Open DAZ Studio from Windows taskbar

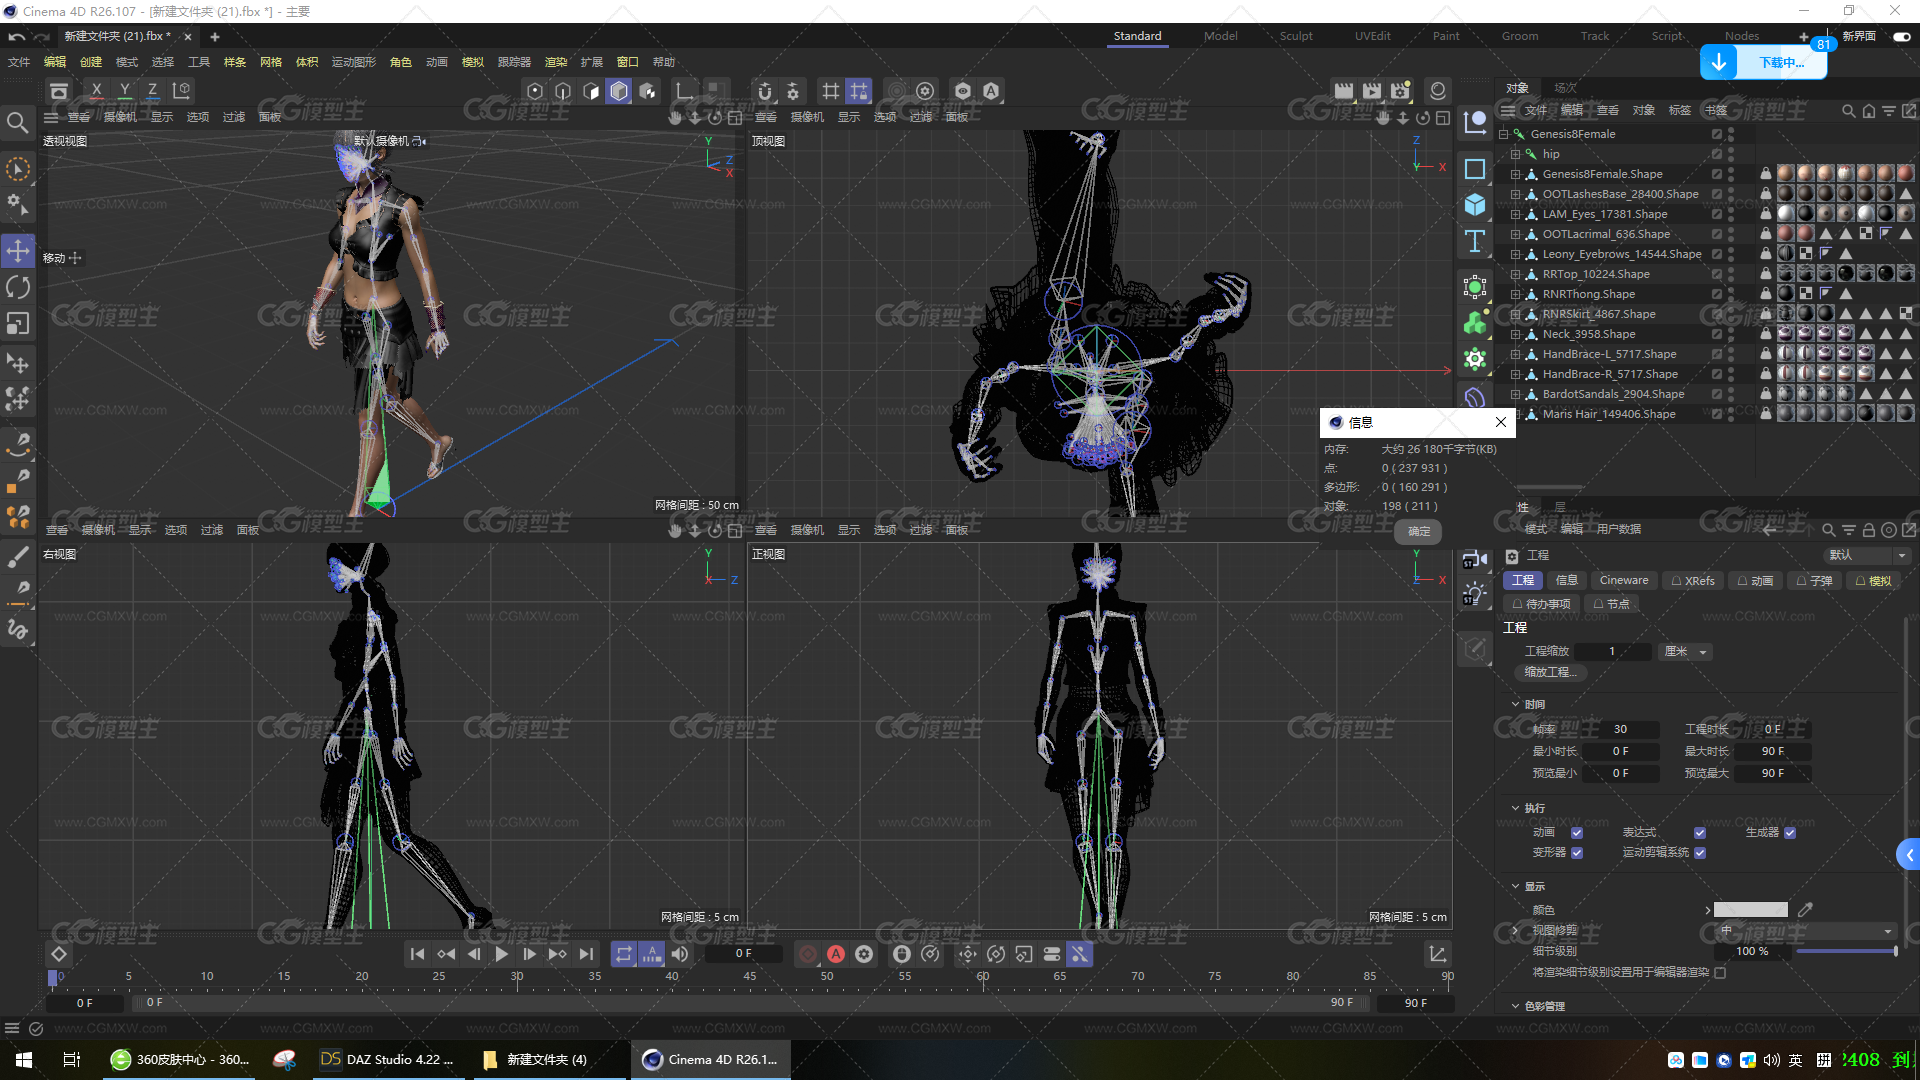click(x=387, y=1059)
